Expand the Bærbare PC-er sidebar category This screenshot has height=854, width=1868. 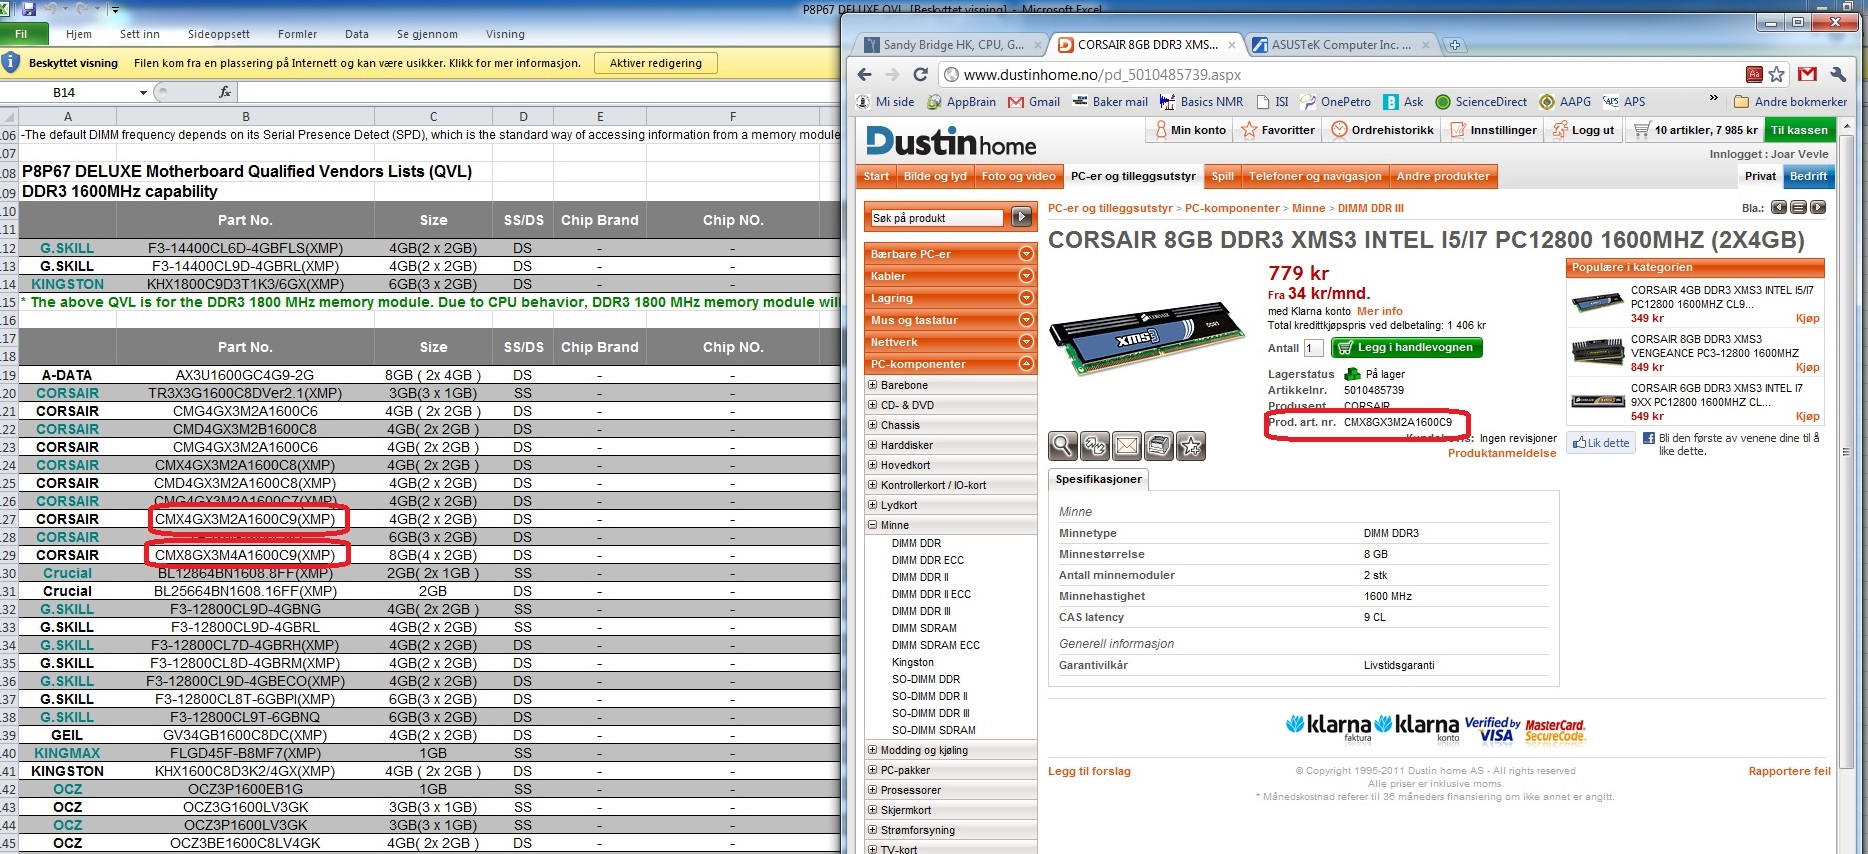pyautogui.click(x=1026, y=254)
